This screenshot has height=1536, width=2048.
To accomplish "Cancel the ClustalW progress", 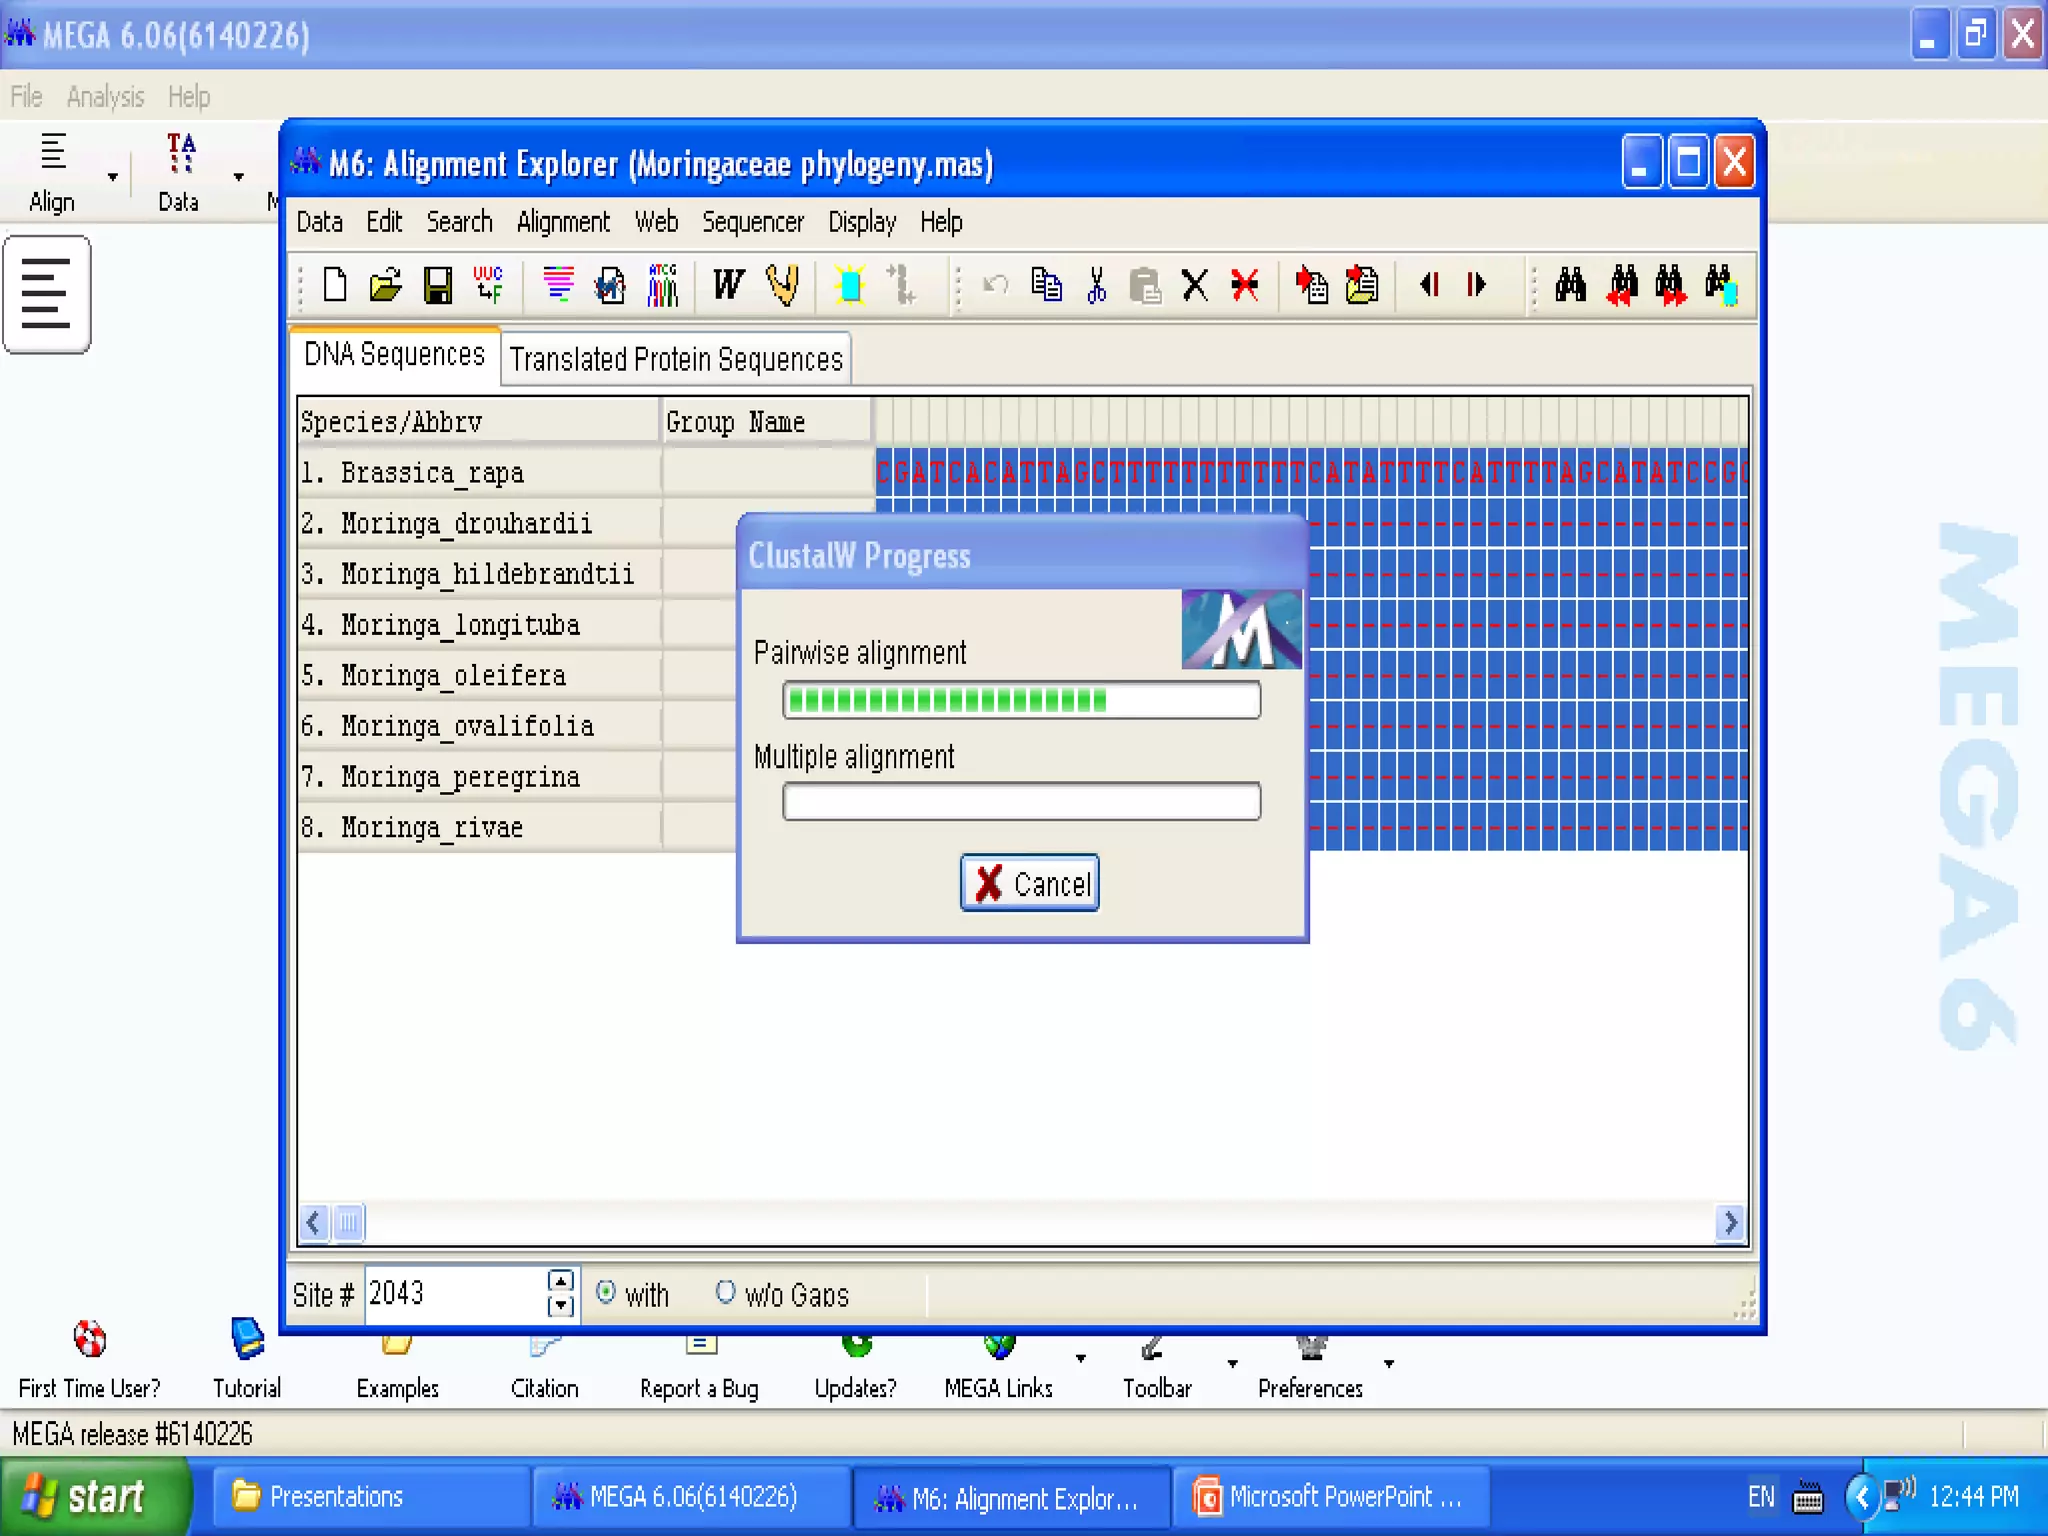I will coord(1029,883).
